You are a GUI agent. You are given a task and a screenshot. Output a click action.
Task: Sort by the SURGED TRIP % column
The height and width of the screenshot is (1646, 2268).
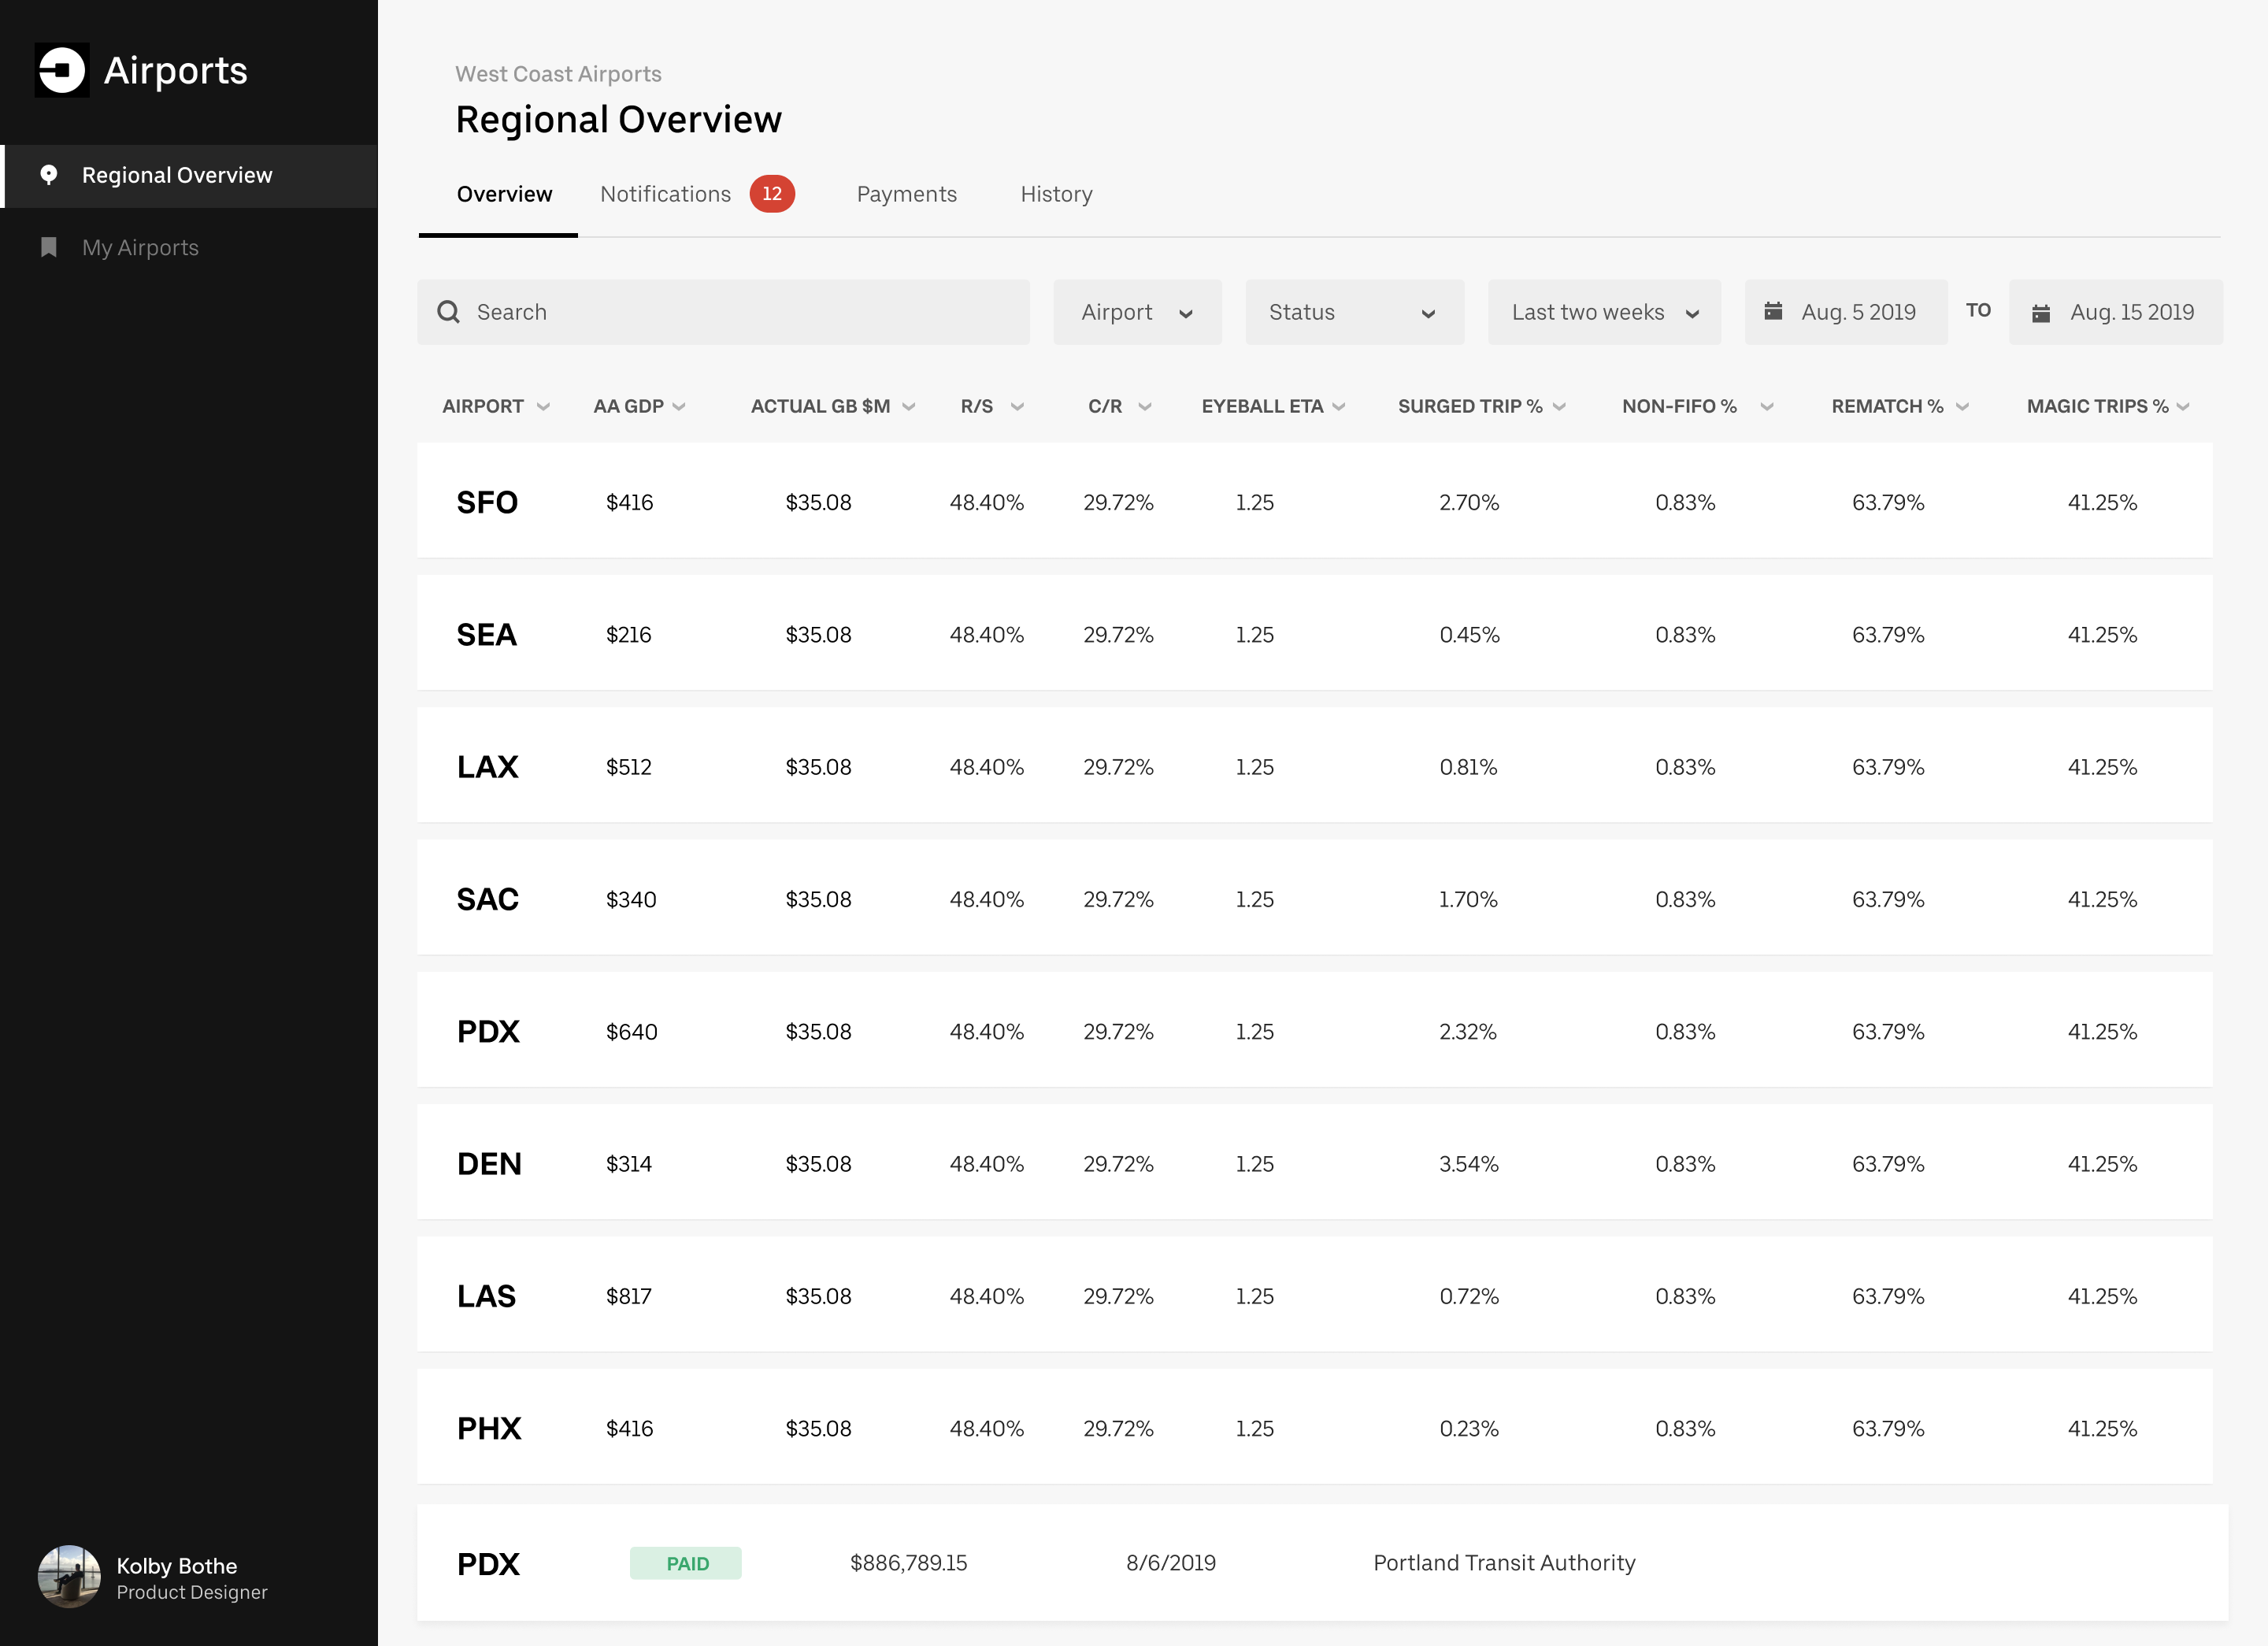(1482, 406)
